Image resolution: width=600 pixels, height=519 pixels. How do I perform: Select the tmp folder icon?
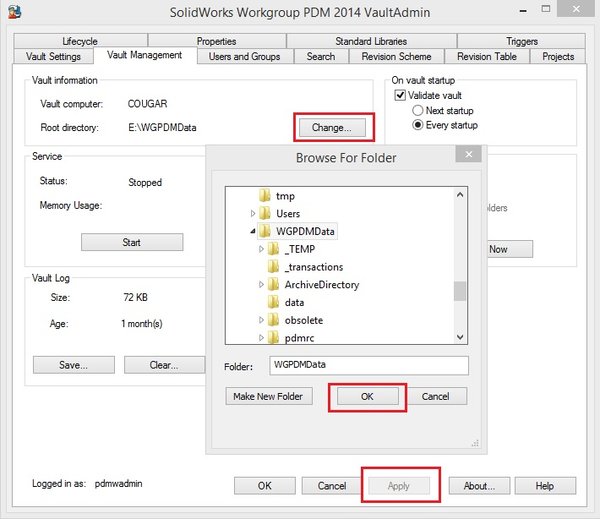[264, 196]
